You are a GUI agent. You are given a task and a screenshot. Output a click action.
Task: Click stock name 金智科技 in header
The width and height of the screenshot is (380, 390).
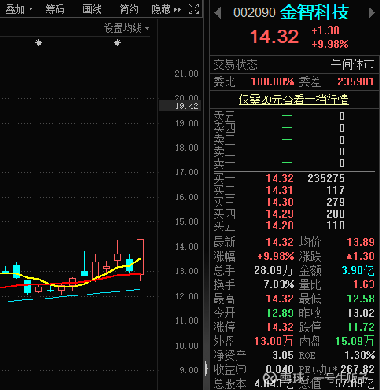314,13
